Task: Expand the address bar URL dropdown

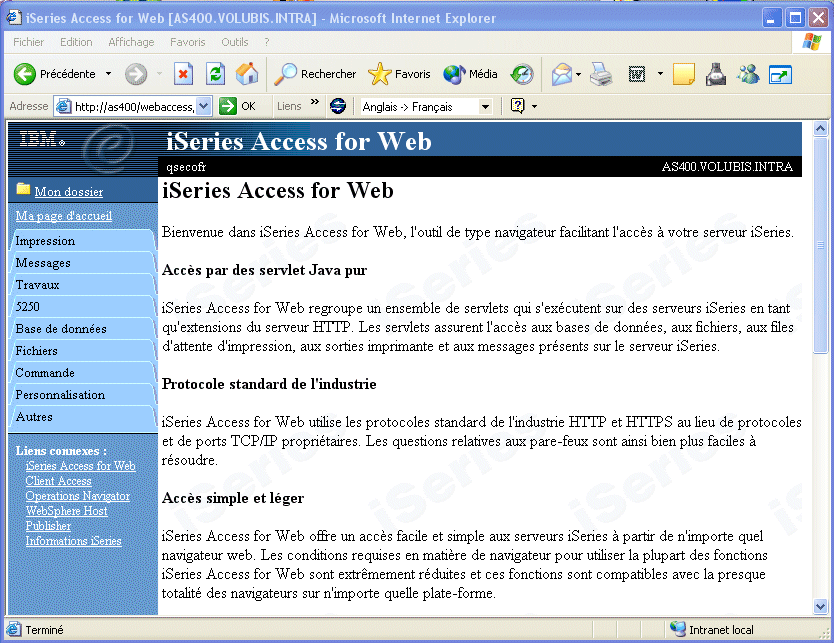Action: click(204, 106)
